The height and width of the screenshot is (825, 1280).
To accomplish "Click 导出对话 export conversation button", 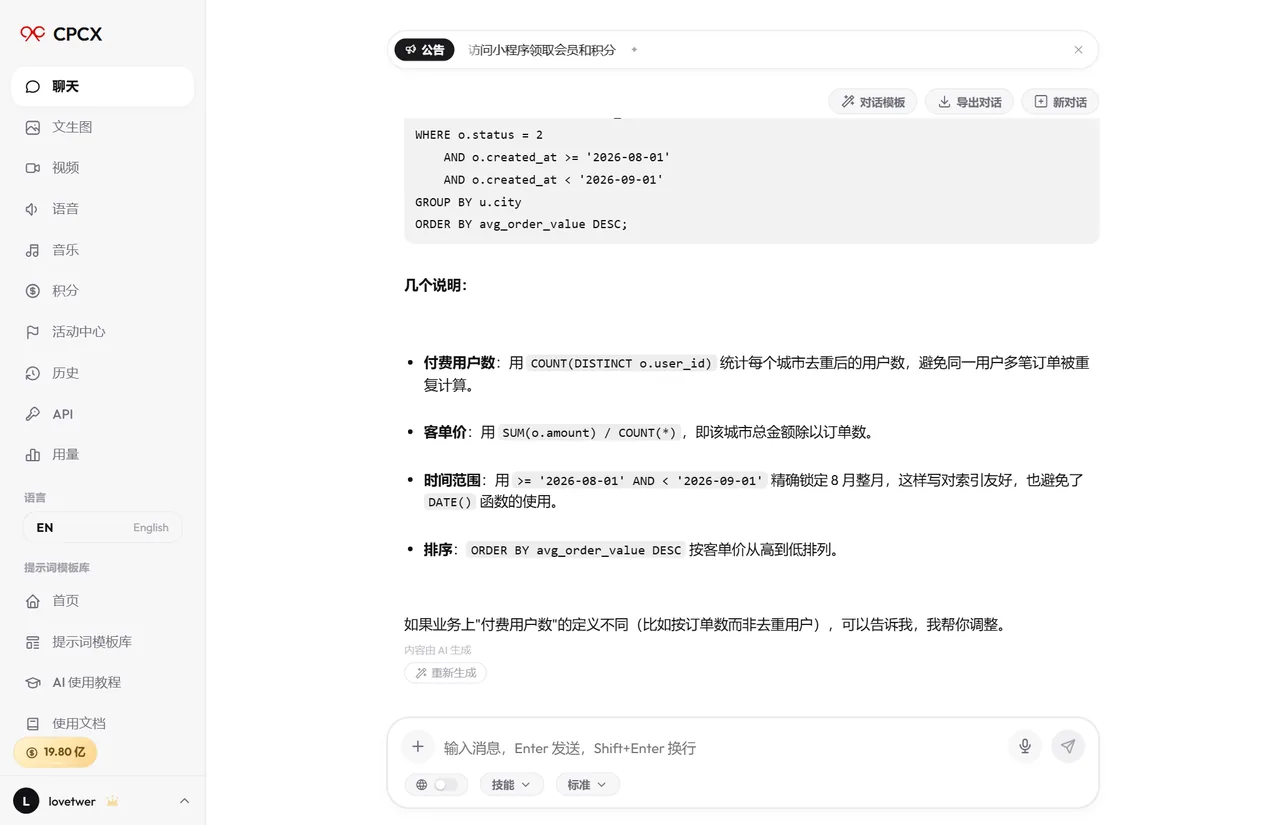I will coord(969,102).
